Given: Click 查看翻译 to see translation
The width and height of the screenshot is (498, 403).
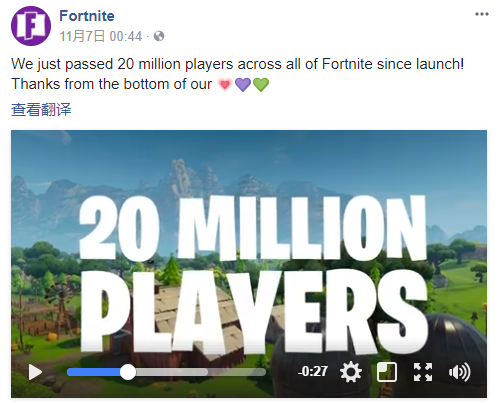Looking at the screenshot, I should tap(41, 109).
